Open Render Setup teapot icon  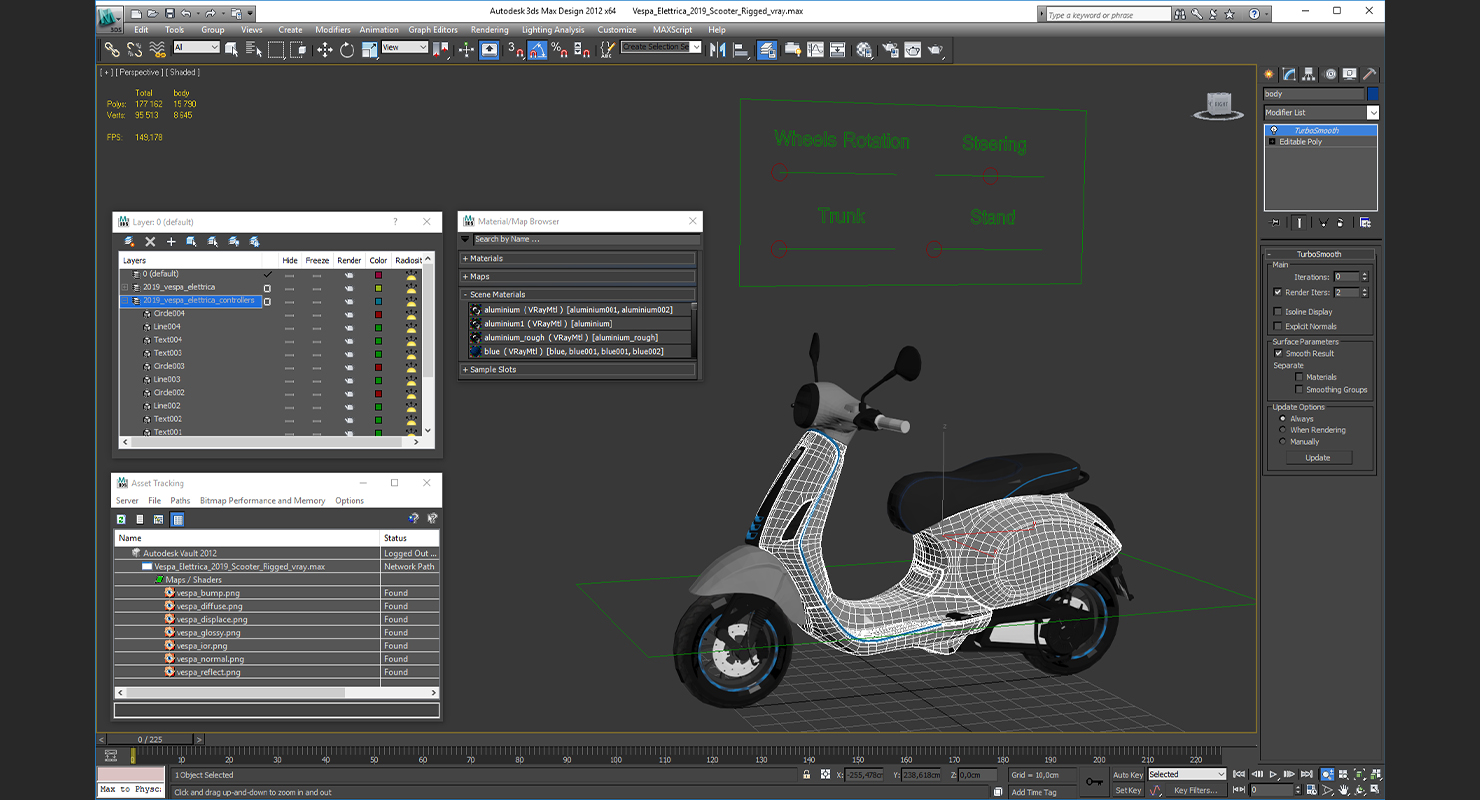[x=889, y=49]
